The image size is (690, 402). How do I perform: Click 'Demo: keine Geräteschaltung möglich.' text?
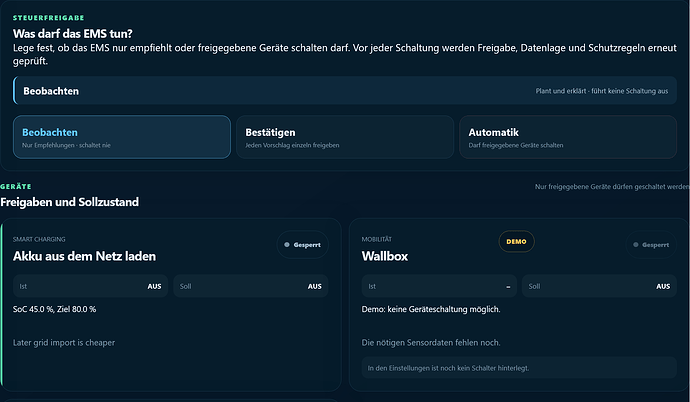click(x=431, y=309)
